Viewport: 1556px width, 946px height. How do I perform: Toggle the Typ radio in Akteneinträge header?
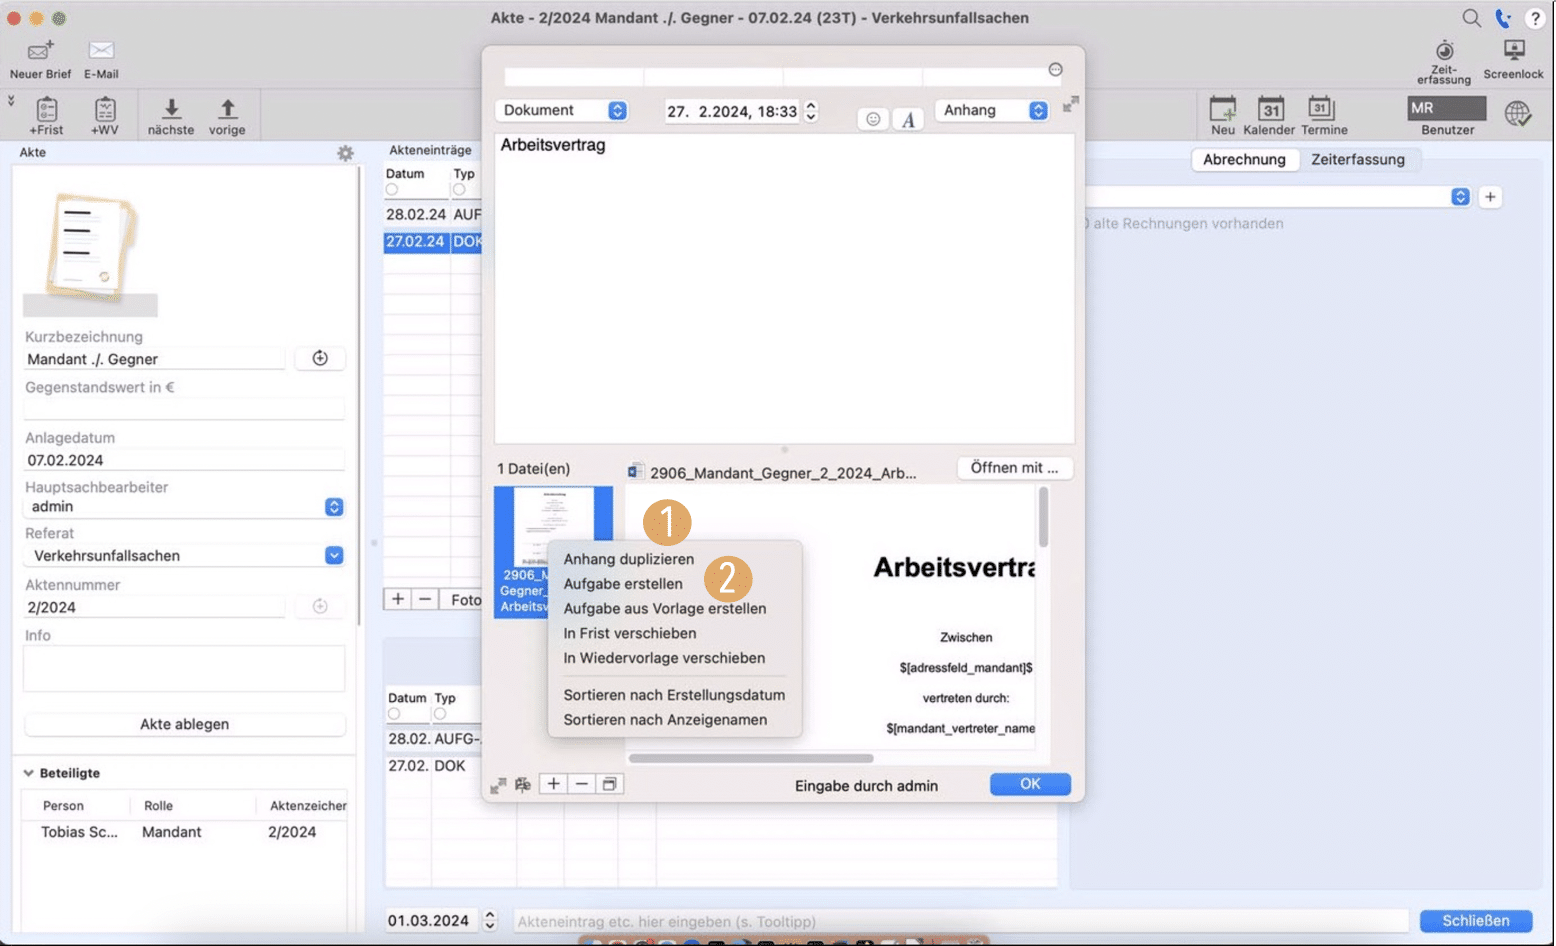click(459, 189)
